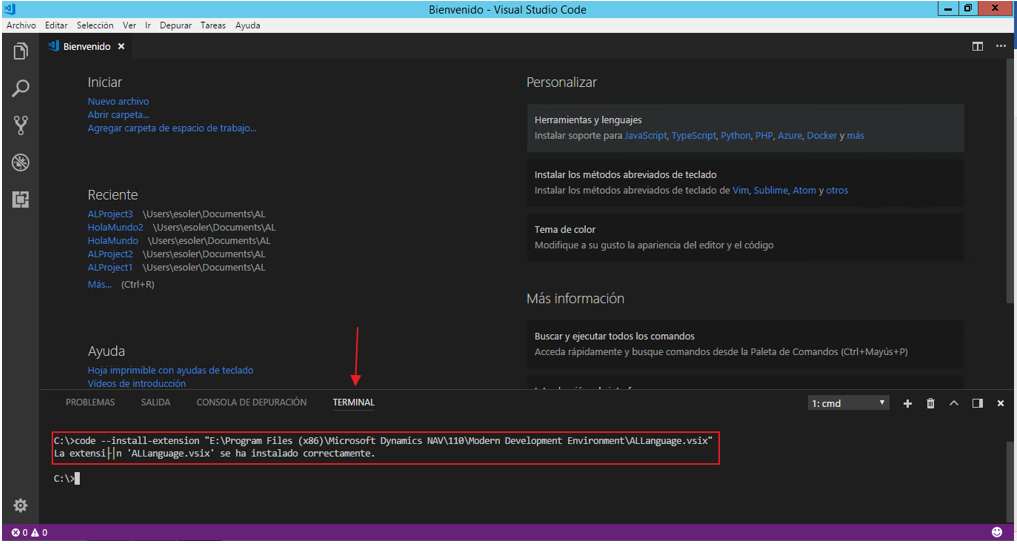Click the split editor icon
The height and width of the screenshot is (544, 1017).
[x=978, y=47]
